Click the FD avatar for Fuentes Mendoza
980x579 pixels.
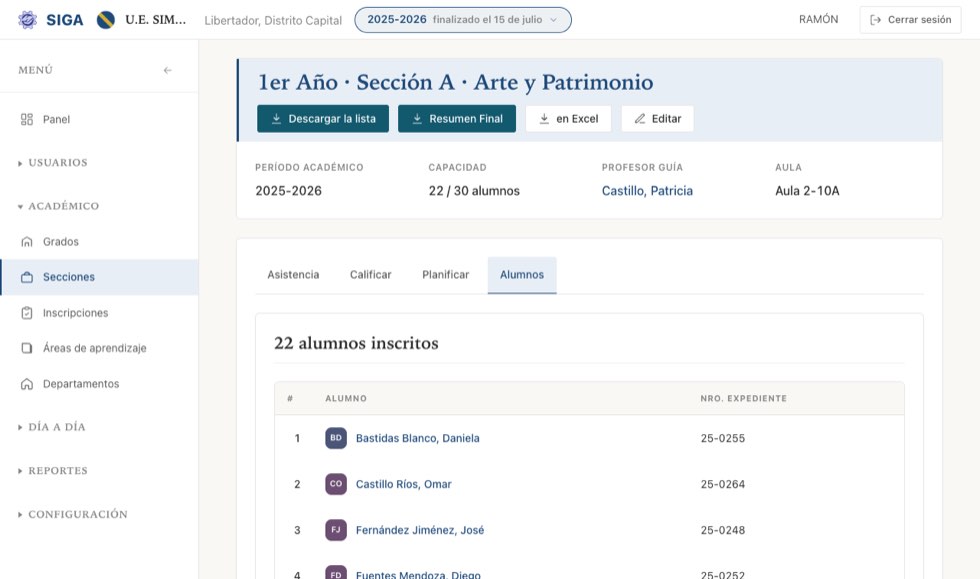point(336,573)
